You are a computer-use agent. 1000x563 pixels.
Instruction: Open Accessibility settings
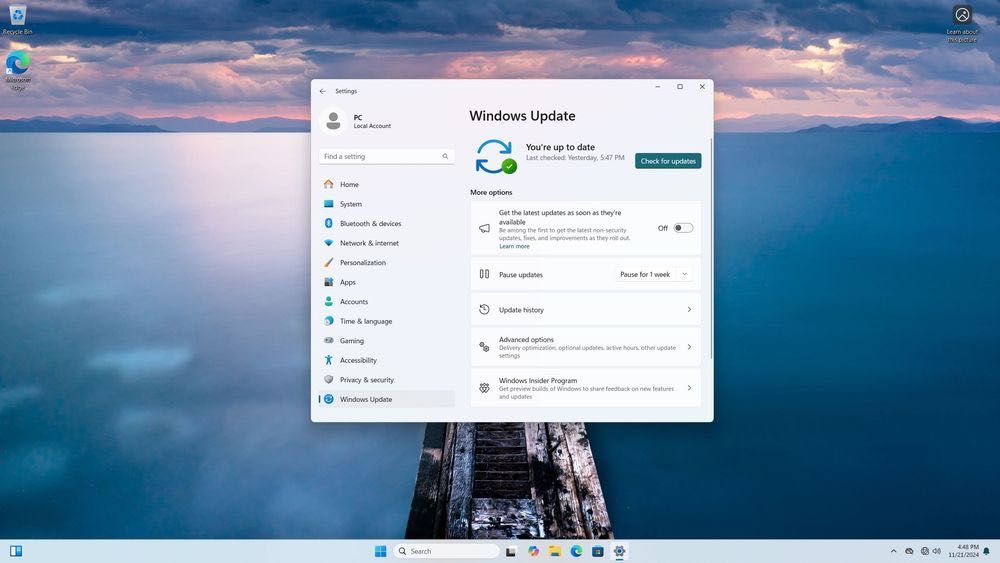click(x=386, y=360)
